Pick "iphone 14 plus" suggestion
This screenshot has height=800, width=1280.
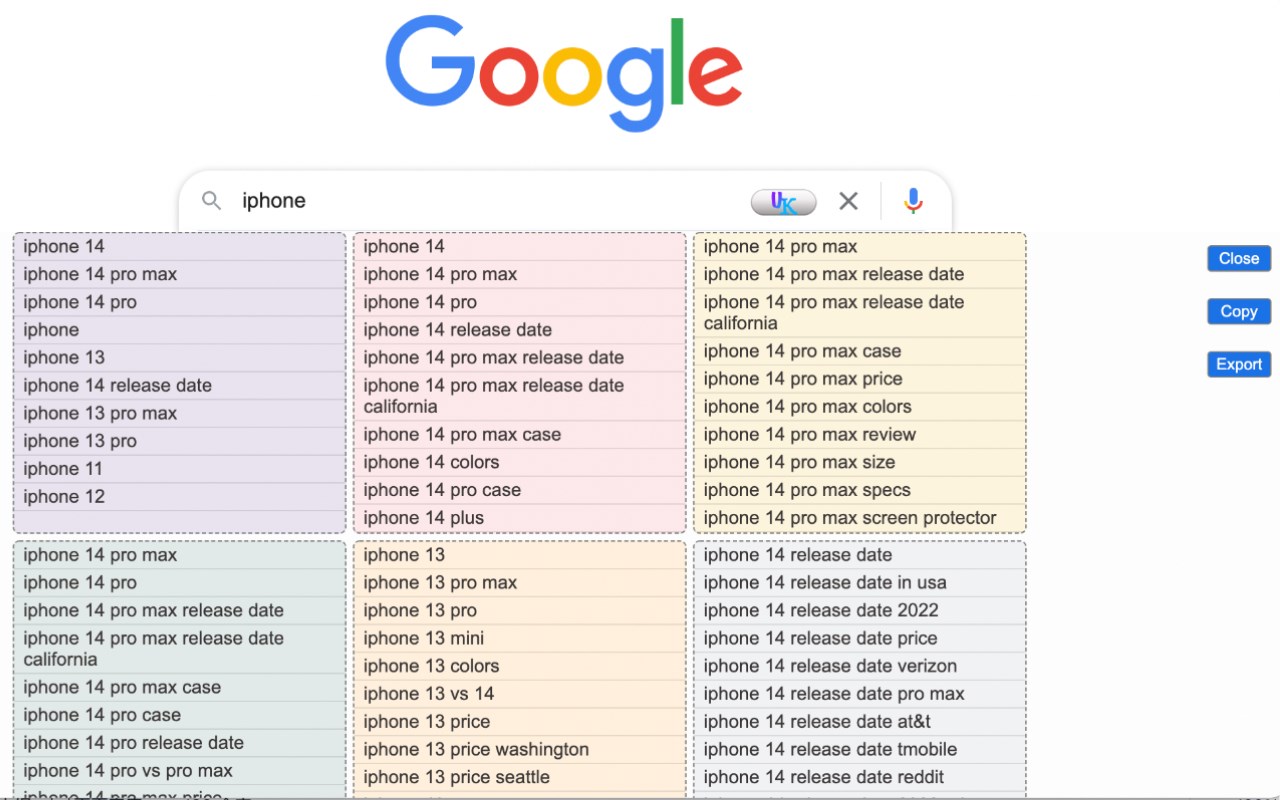pos(423,518)
